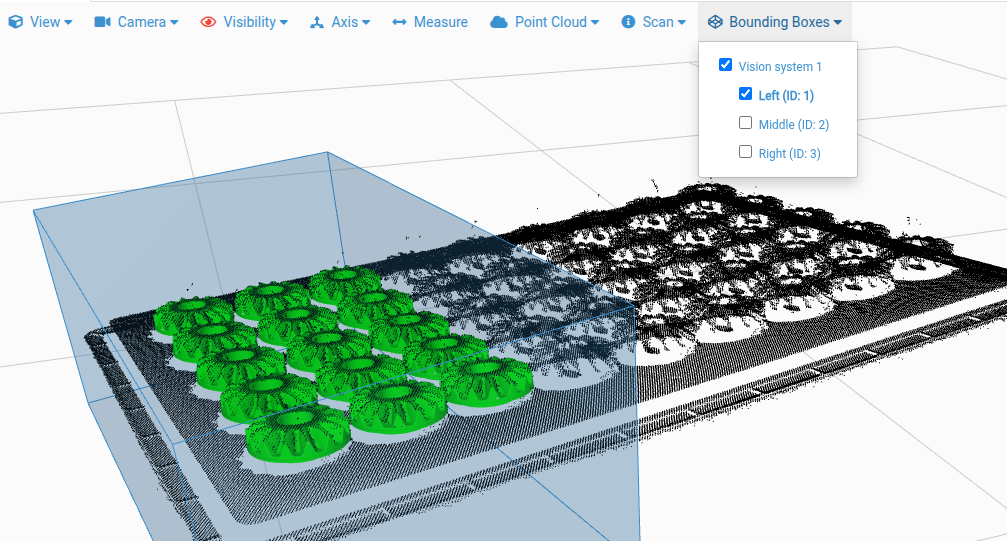This screenshot has height=541, width=1007.
Task: Click a green detected gear in the viewport
Action: point(298,432)
